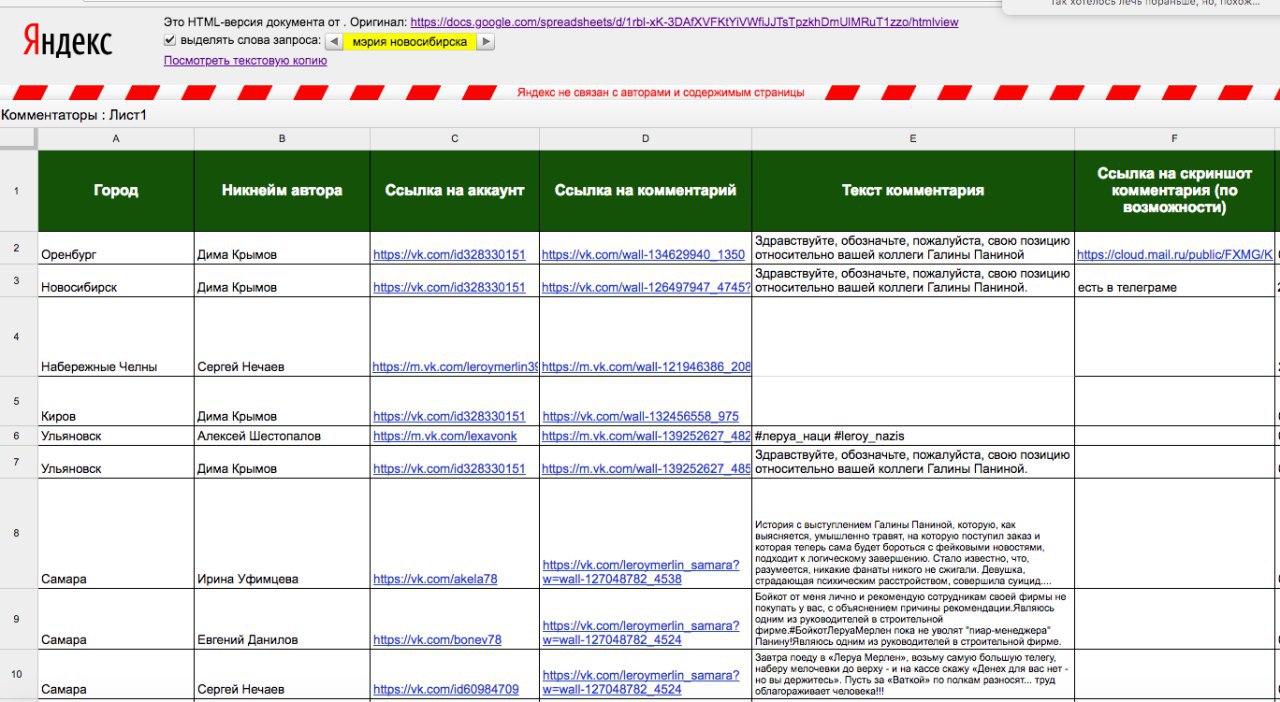Open comment link wall-134629940_1350
1280x702 pixels.
(643, 255)
